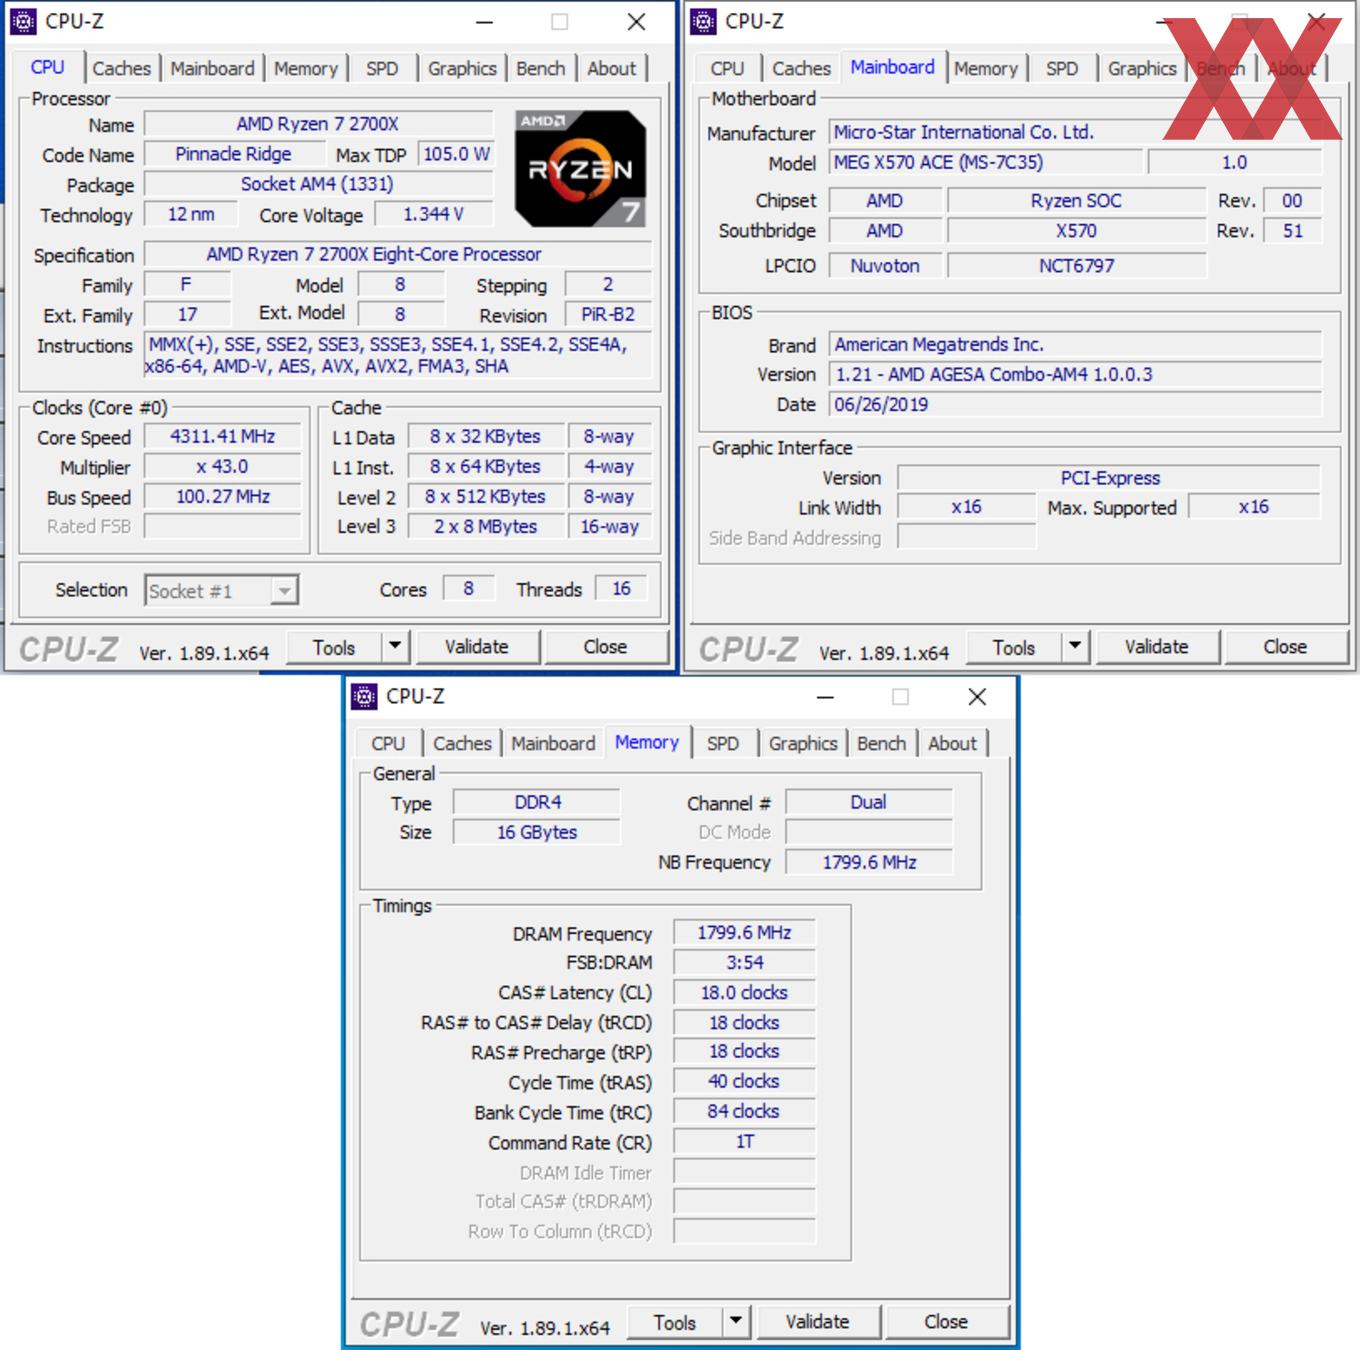Click CPU-Z app icon in CPU window title
This screenshot has width=1360, height=1350.
(23, 21)
